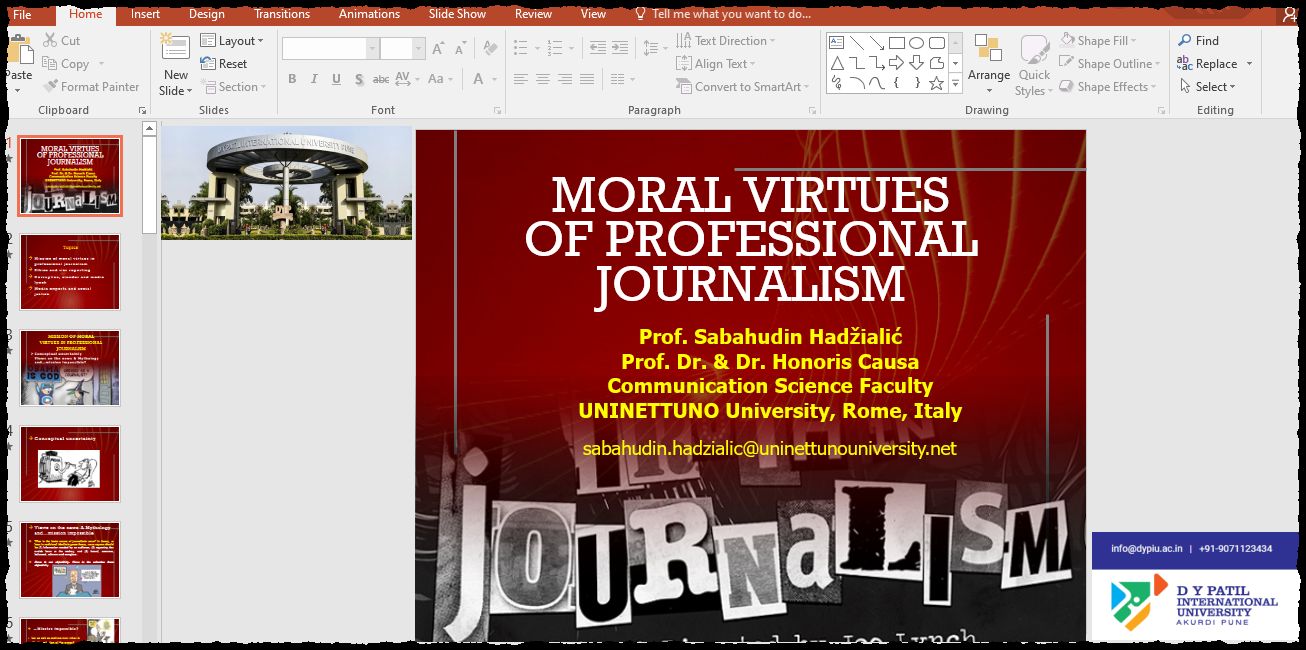Pick the Text Box shape in the gallery
1306x650 pixels.
(836, 43)
